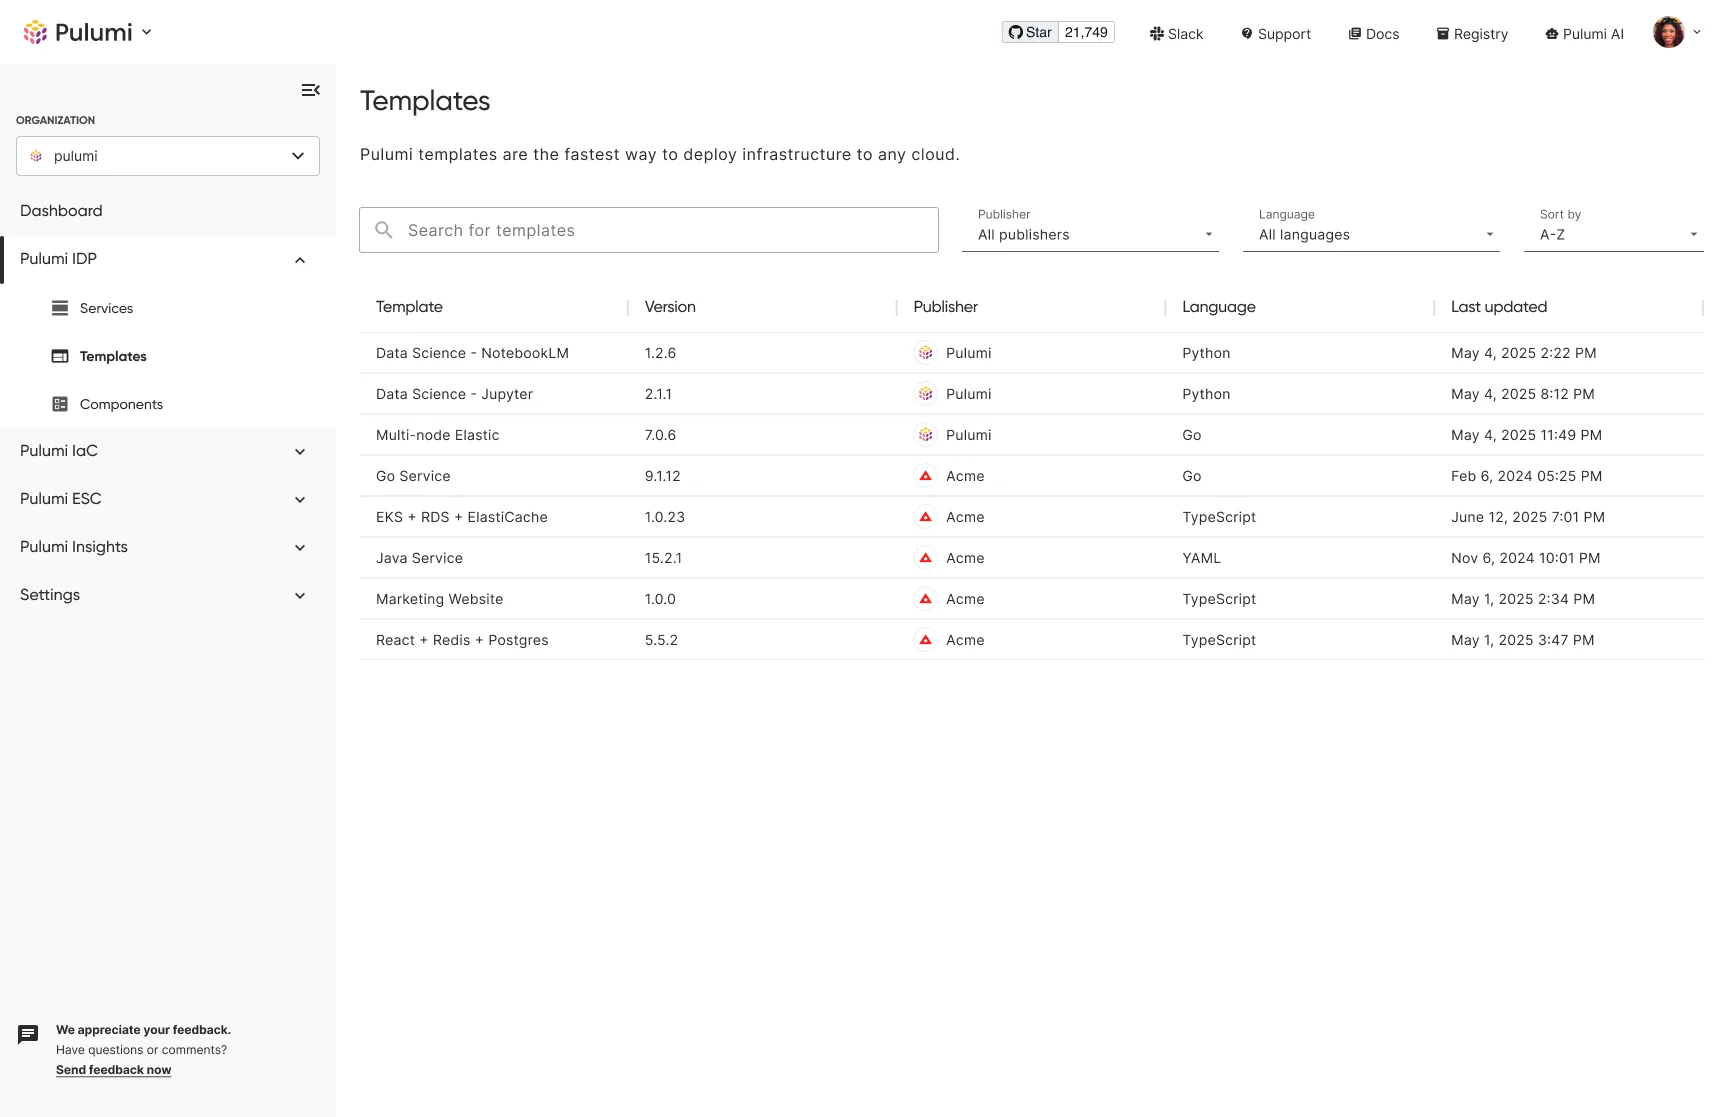Click the Feb 6, 2024 05:25 PM date

click(1526, 476)
